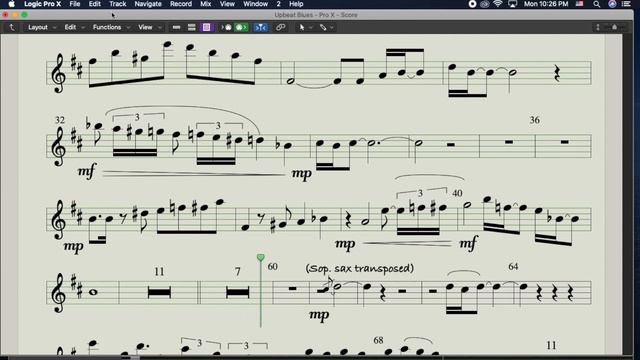Toggle MIDI In button
Screen dimensions: 640x360
click(x=227, y=27)
